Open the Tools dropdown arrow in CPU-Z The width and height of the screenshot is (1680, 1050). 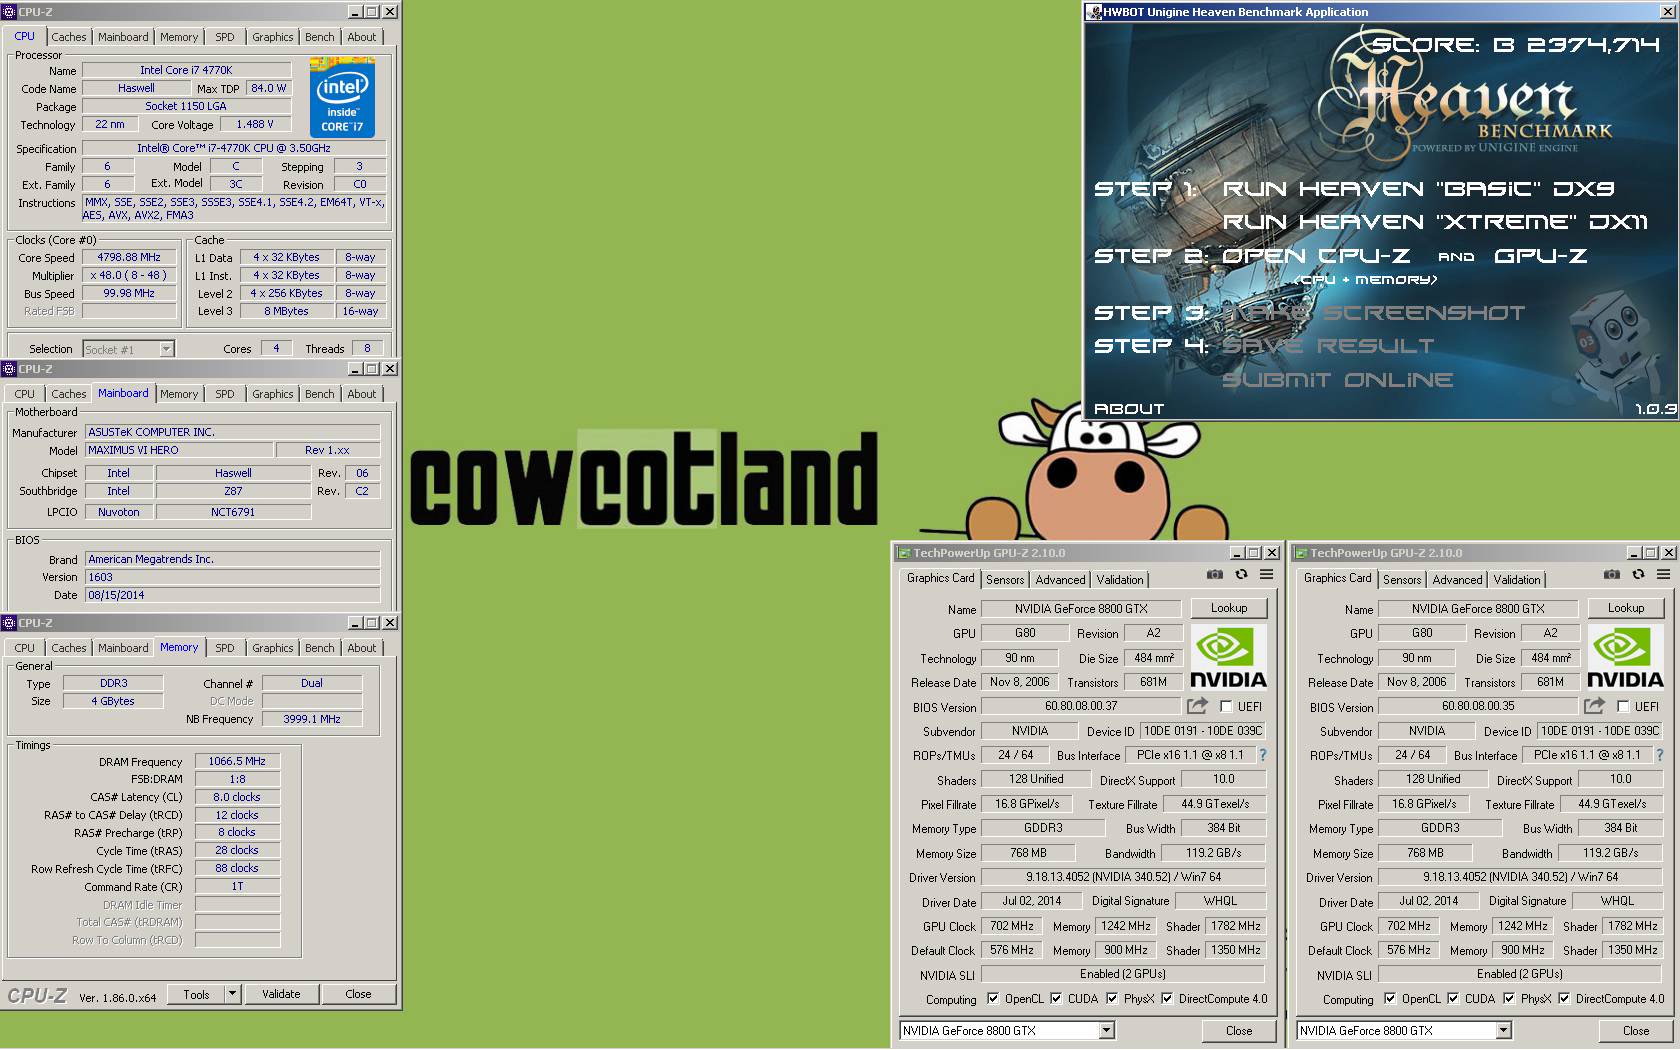232,994
